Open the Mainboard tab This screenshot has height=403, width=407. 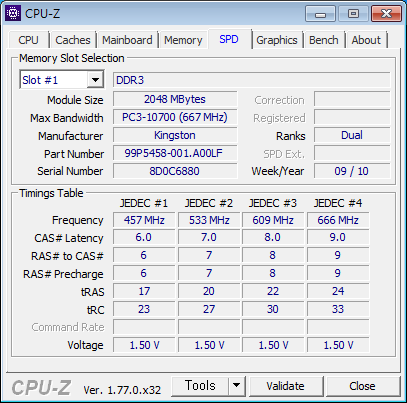coord(127,40)
